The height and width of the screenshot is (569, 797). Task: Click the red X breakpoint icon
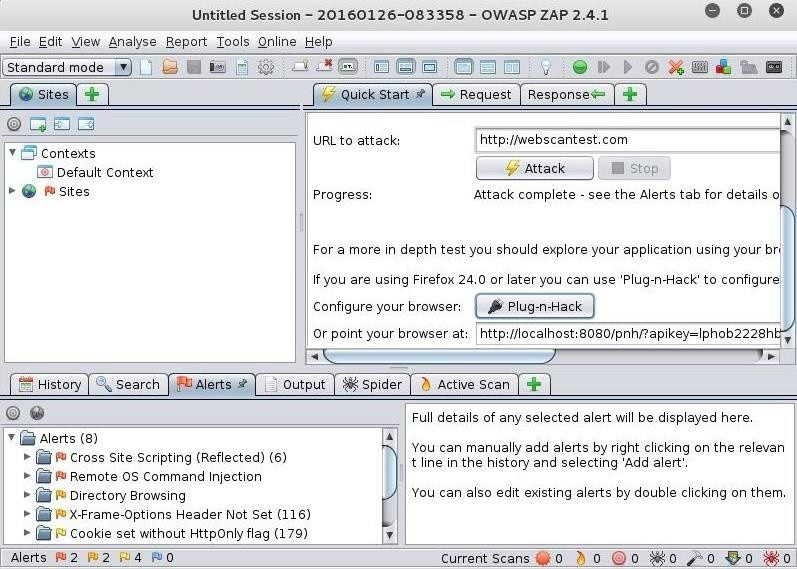676,67
